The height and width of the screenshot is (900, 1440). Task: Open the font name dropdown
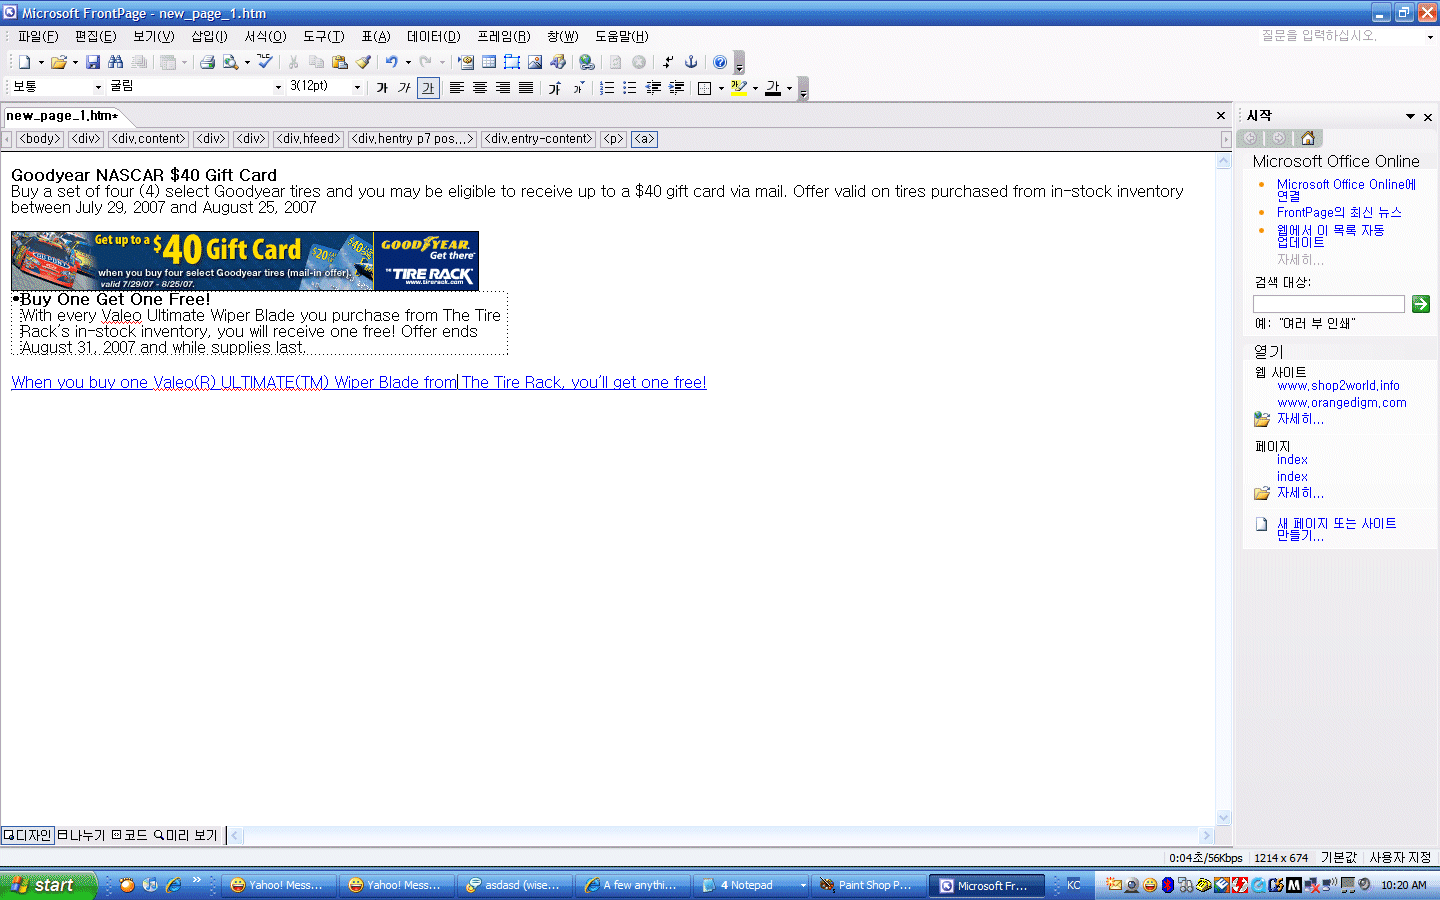click(278, 87)
